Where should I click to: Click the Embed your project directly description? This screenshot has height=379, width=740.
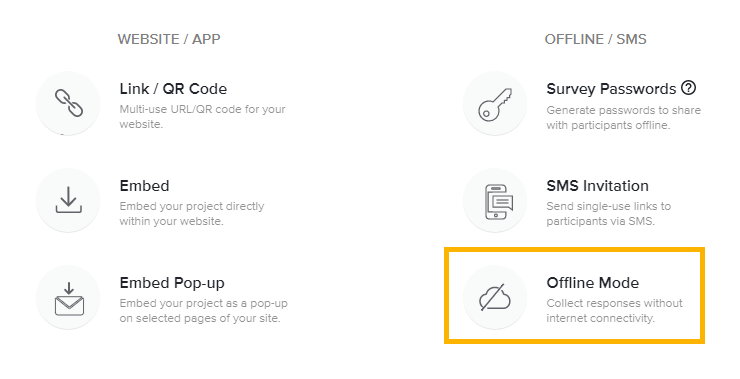coord(192,213)
